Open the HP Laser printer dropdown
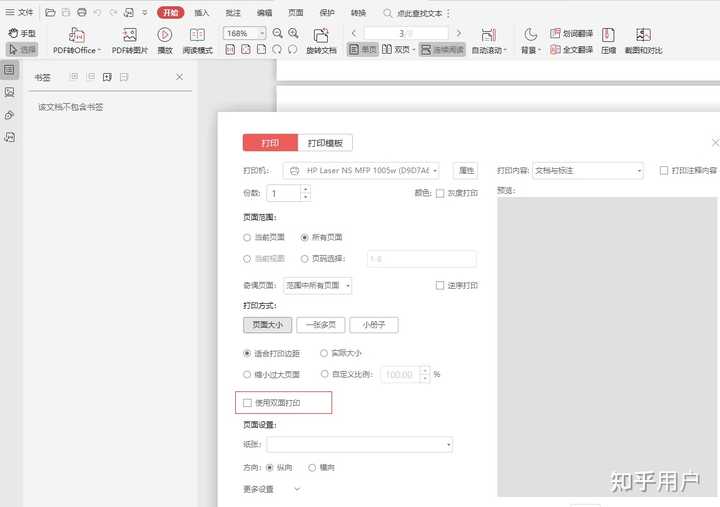720x507 pixels. 361,170
